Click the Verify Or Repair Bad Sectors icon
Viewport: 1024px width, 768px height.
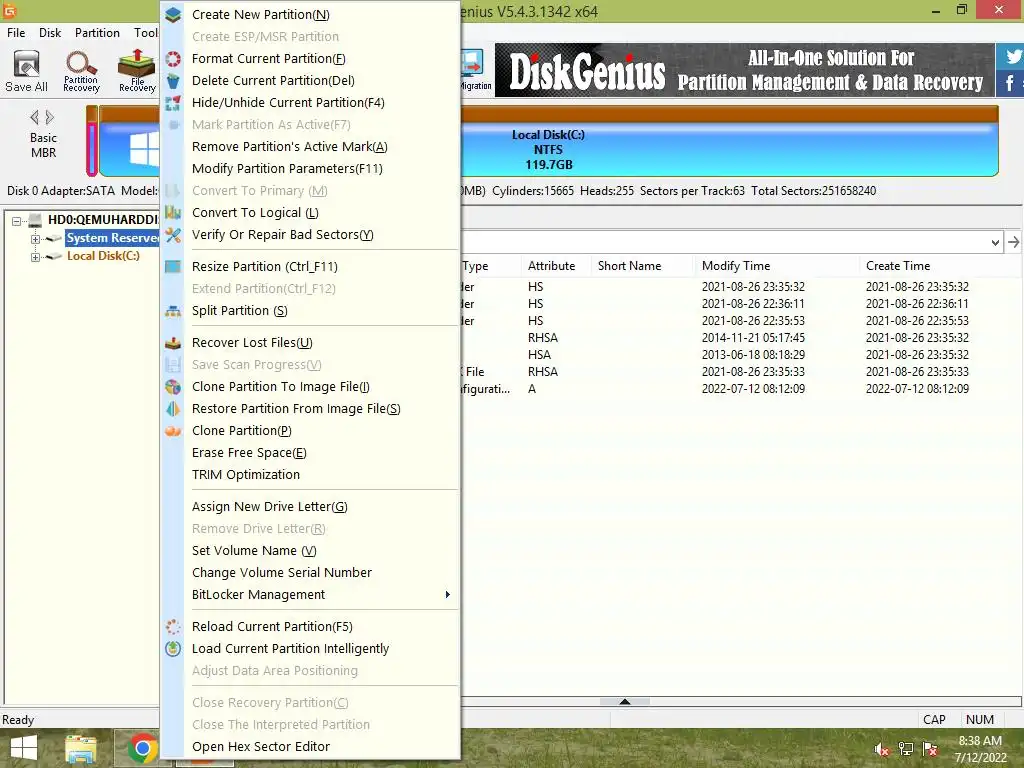173,234
